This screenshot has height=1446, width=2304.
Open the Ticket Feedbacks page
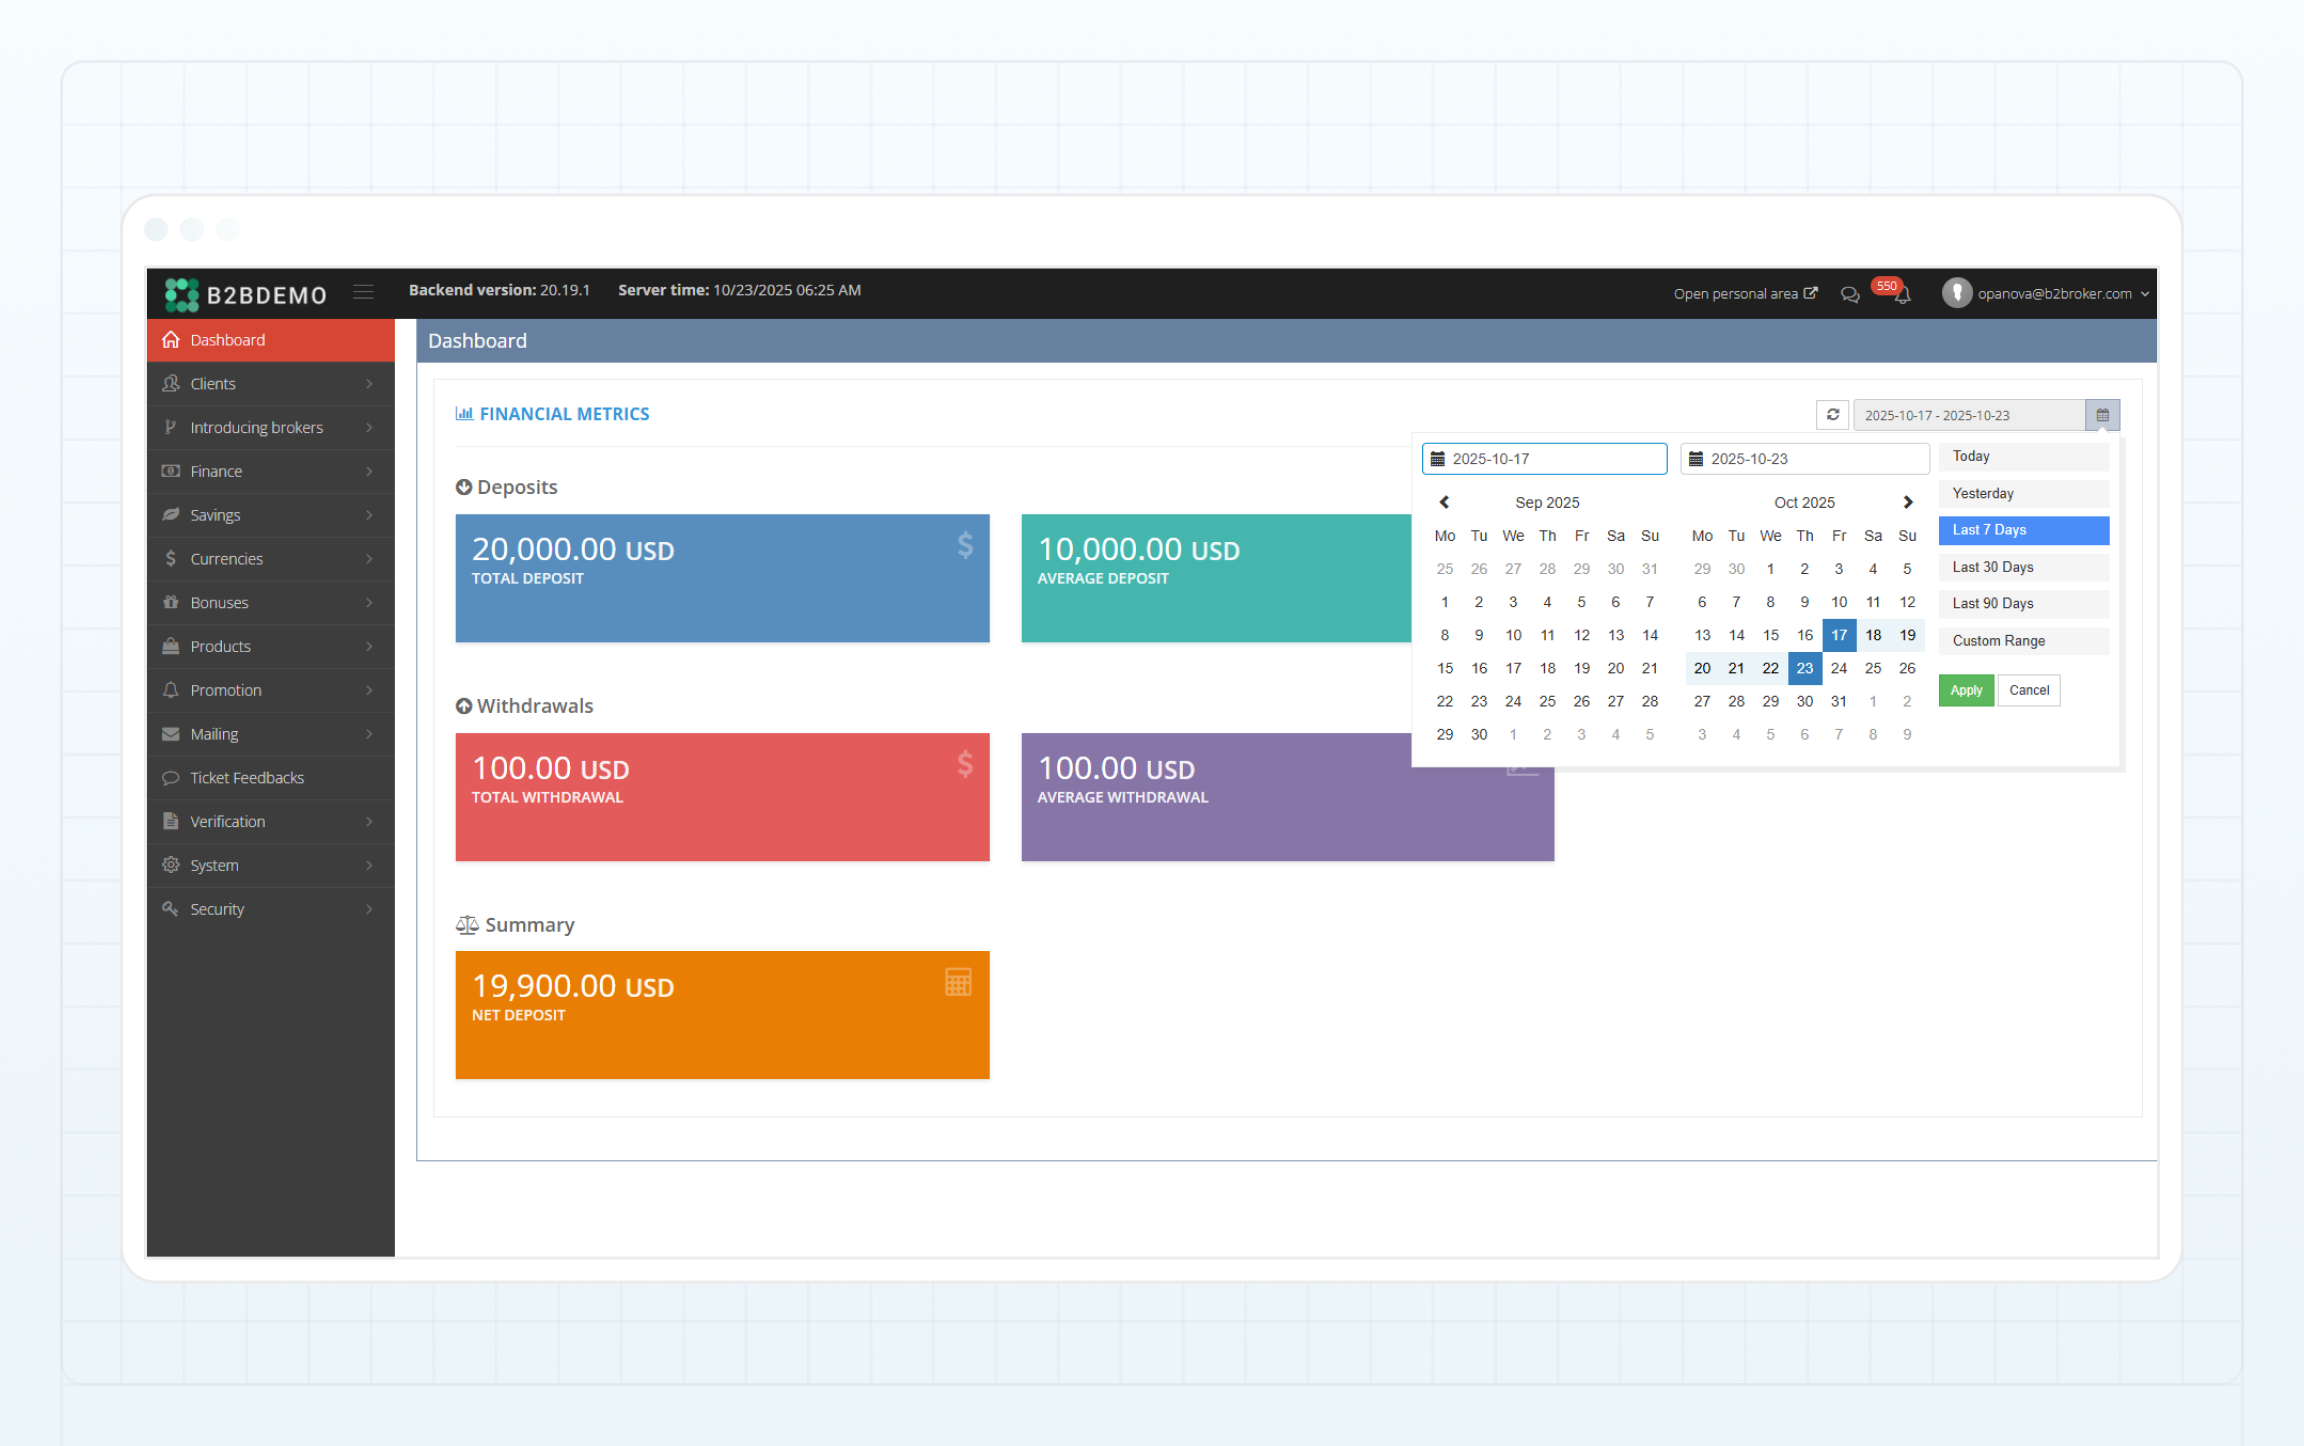(247, 778)
